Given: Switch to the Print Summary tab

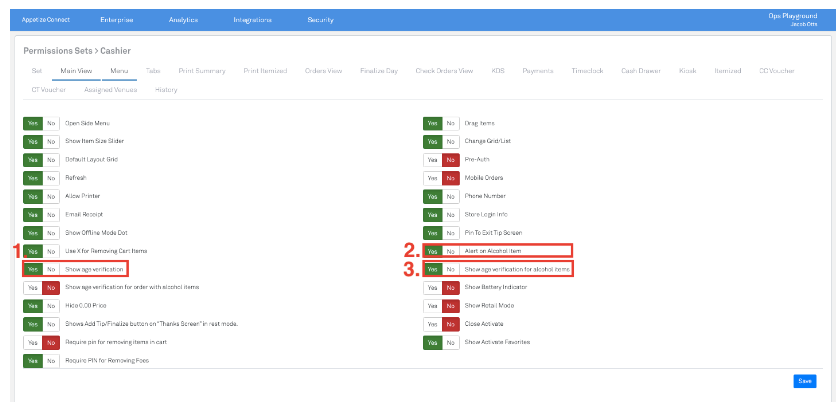Looking at the screenshot, I should point(202,71).
